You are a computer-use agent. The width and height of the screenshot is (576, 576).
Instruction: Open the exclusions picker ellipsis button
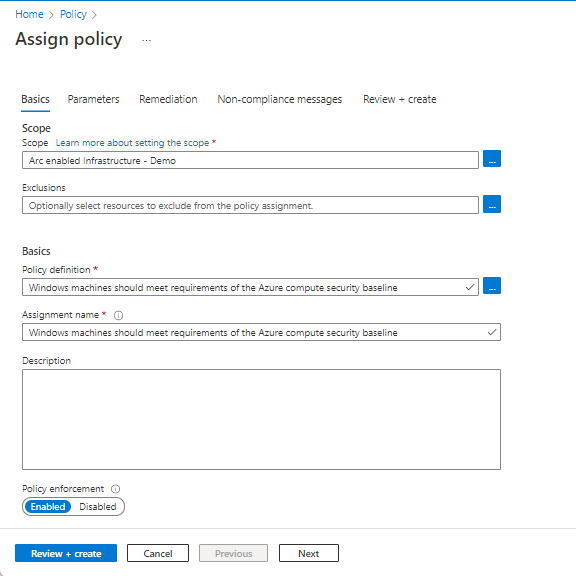click(492, 204)
